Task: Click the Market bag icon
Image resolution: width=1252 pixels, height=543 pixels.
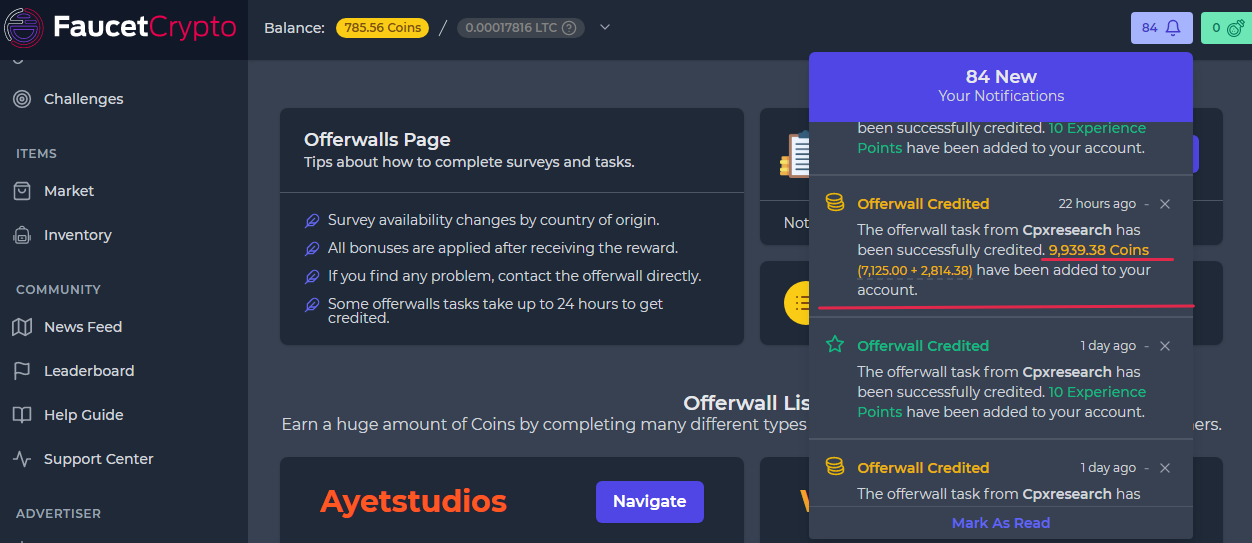Action: coord(22,191)
